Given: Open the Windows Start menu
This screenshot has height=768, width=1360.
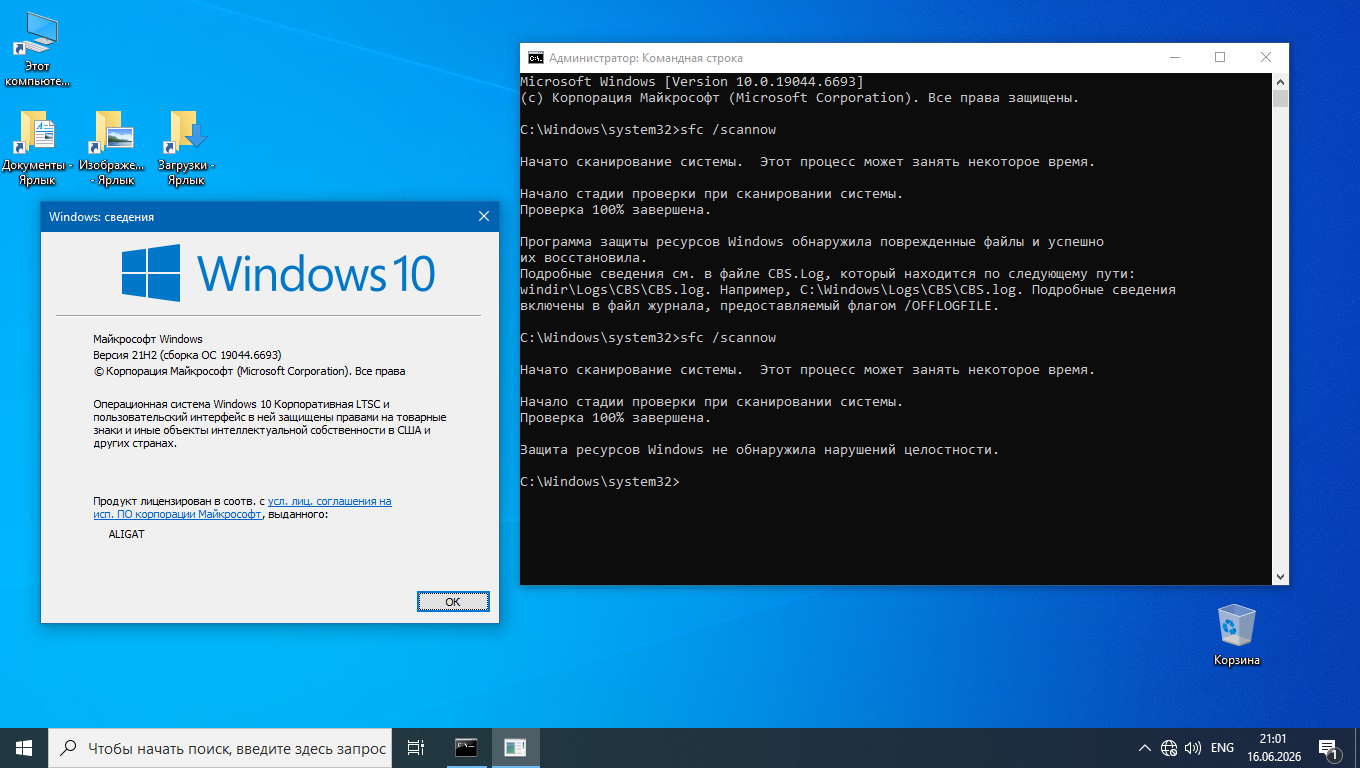Looking at the screenshot, I should point(24,747).
